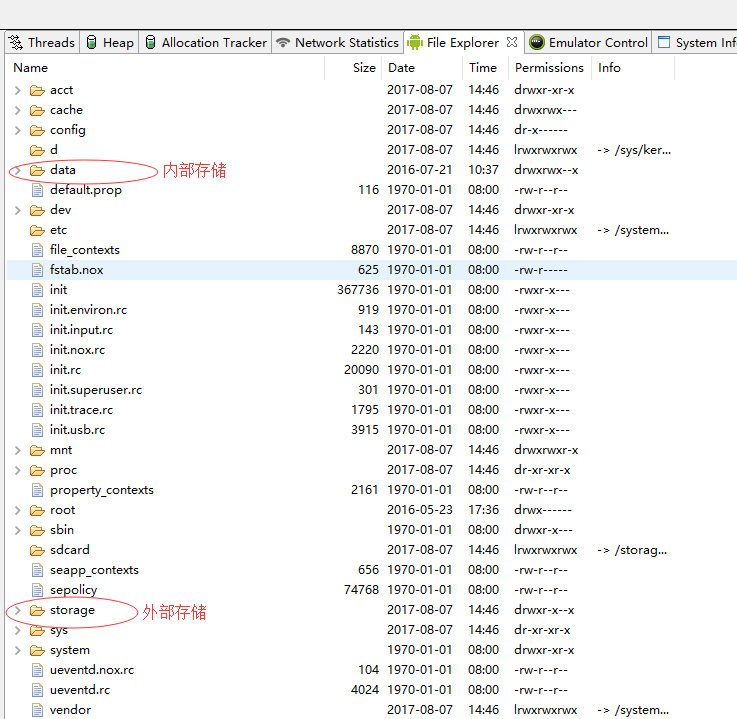Click the System Info window icon
Viewport: 737px width, 719px height.
pyautogui.click(x=664, y=42)
